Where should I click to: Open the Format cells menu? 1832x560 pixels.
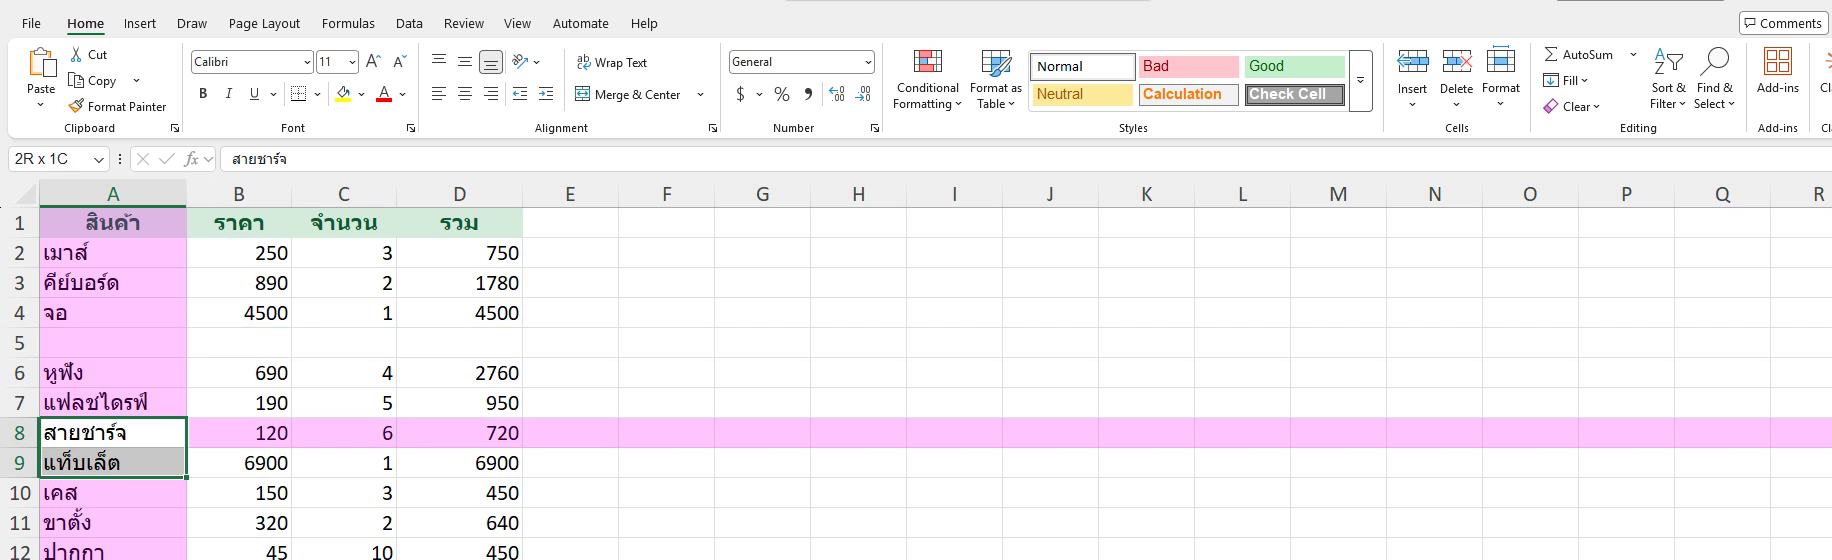point(1501,78)
